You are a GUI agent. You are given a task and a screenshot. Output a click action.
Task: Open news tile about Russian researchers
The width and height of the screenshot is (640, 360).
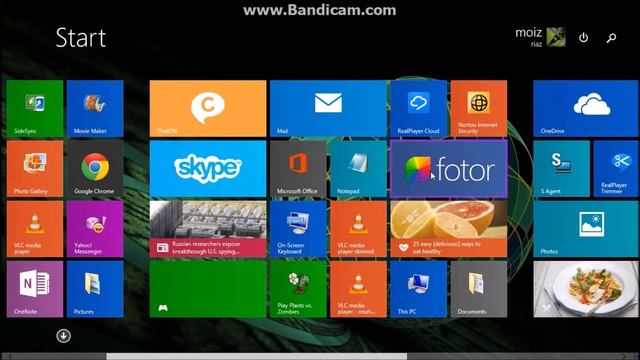tap(208, 229)
